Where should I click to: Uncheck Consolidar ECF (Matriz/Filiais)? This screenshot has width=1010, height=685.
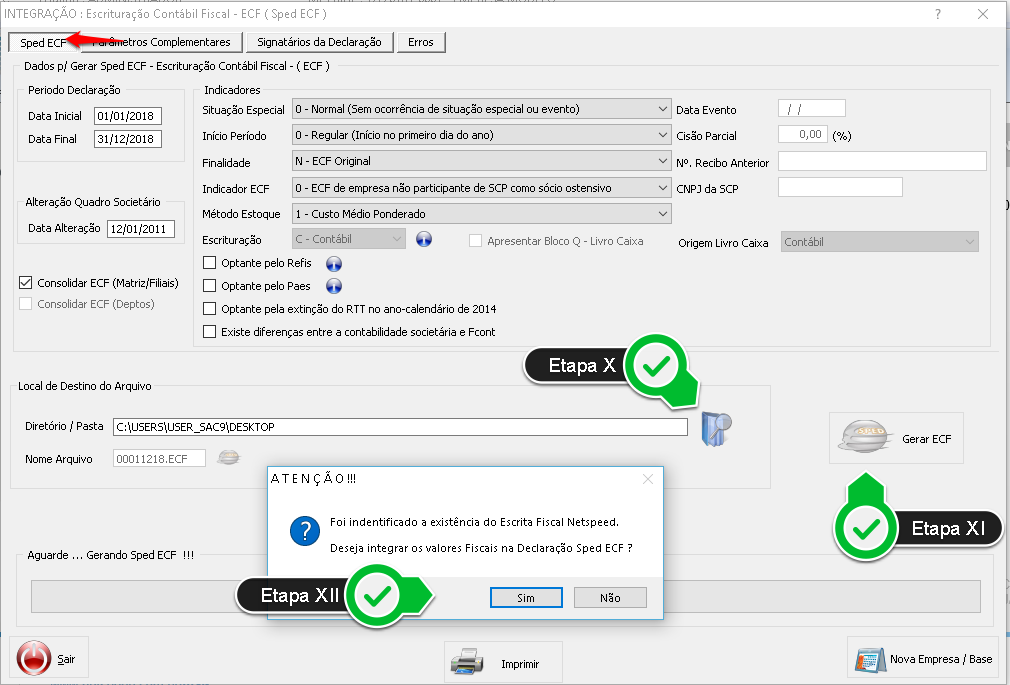[x=26, y=283]
